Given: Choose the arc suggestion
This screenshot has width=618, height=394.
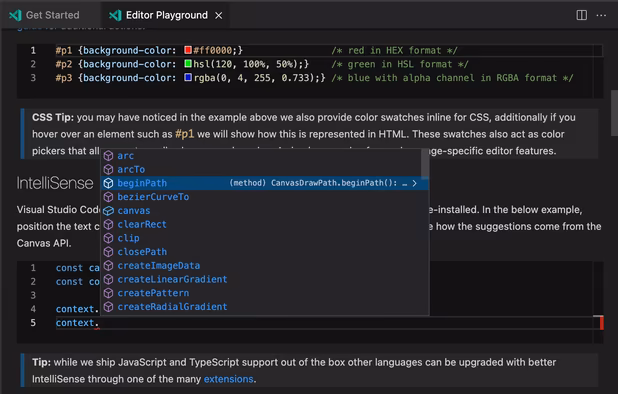Looking at the screenshot, I should click(261, 156).
